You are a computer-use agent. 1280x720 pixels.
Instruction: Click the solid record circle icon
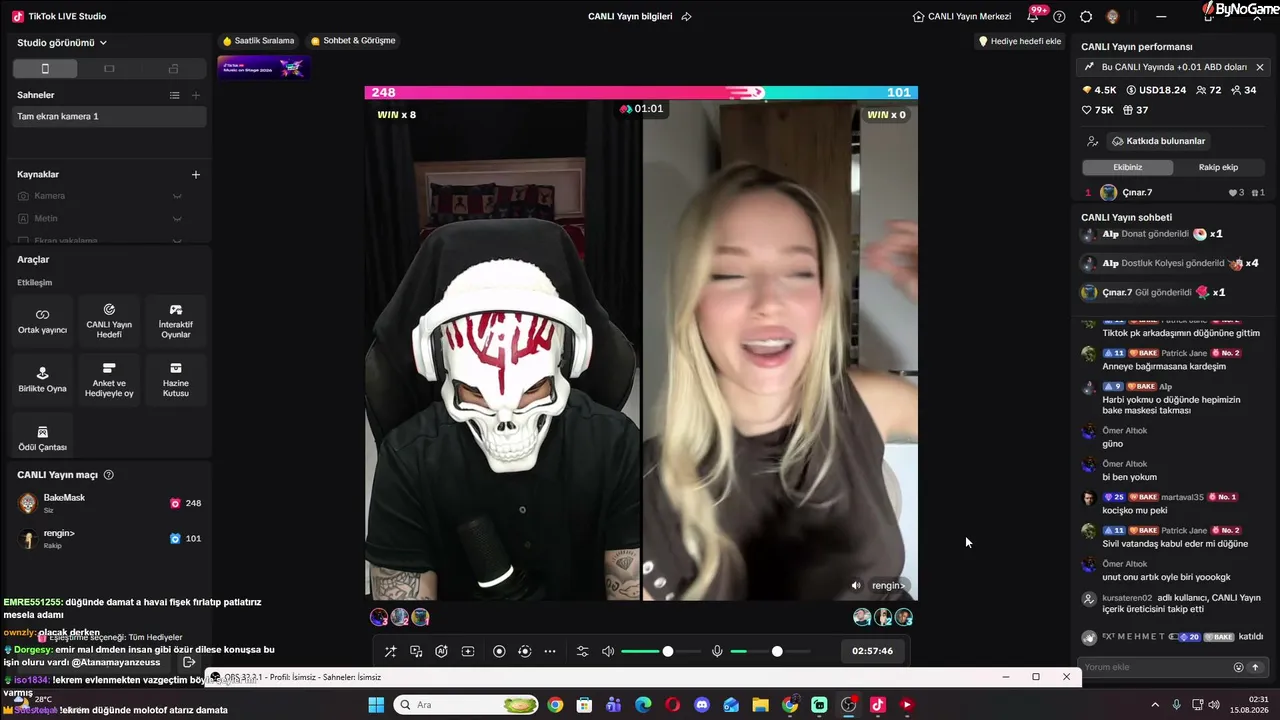(499, 651)
